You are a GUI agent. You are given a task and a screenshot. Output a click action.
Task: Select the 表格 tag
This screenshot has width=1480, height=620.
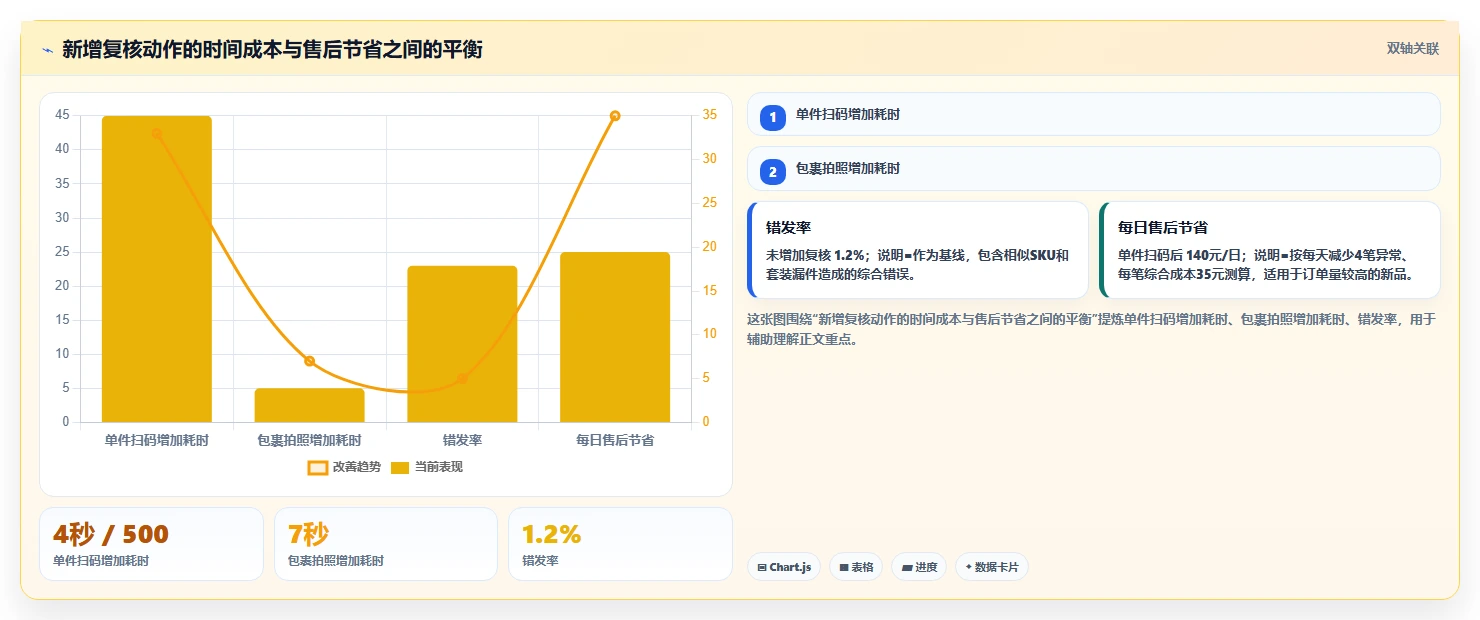(856, 567)
